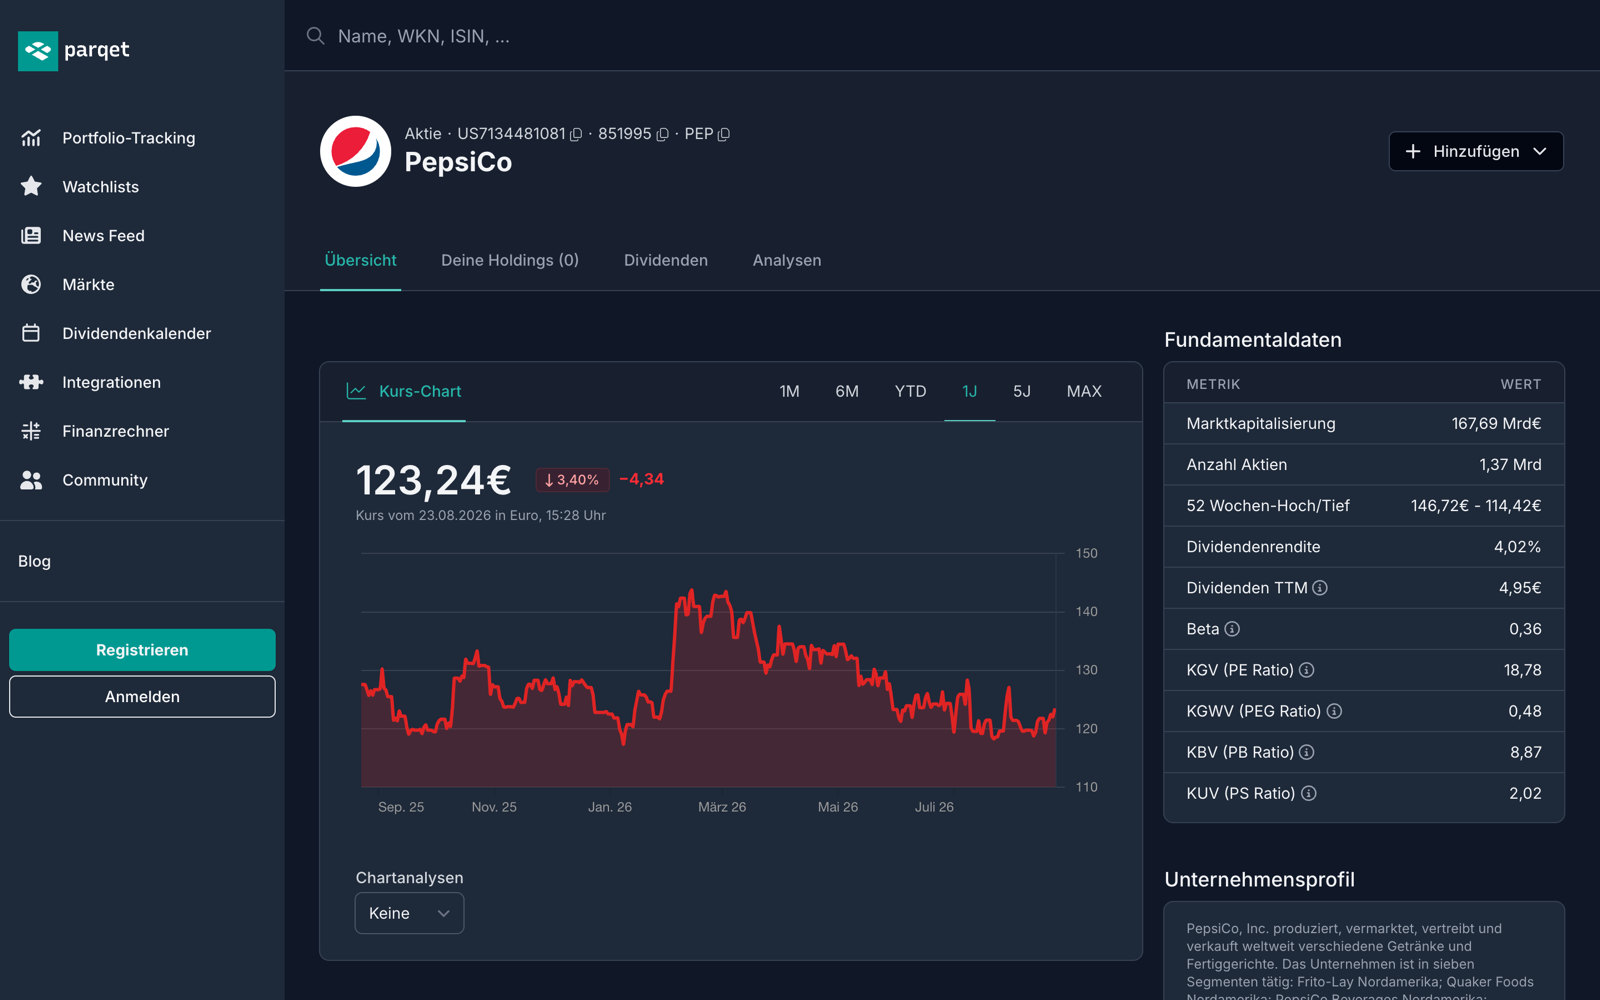Click the News Feed newspaper icon

click(31, 236)
